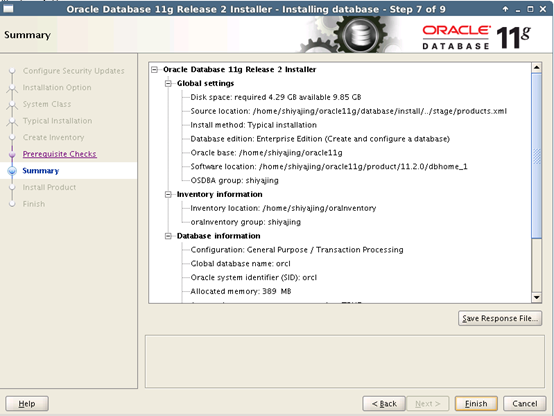554x416 pixels.
Task: Select oraInventory group: shiyajing row
Action: [x=246, y=222]
